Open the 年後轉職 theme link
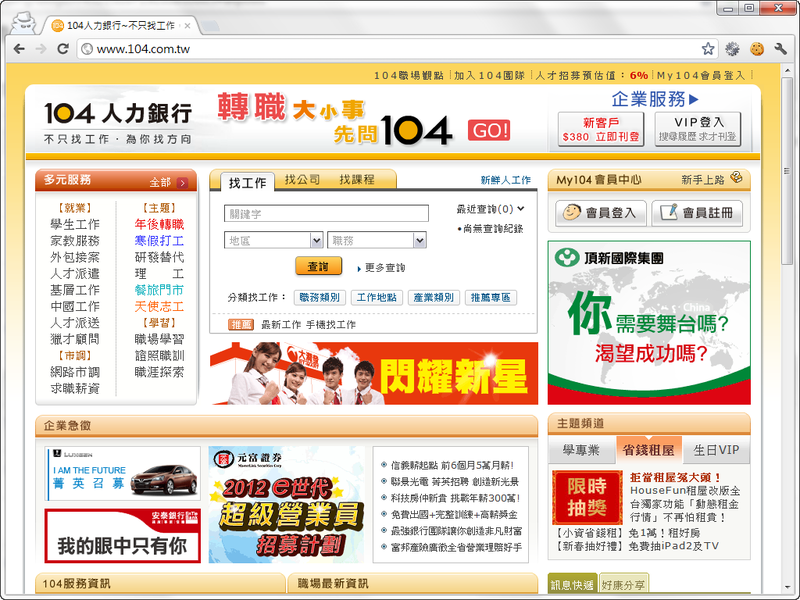Screen dimensions: 800x600 [159, 225]
